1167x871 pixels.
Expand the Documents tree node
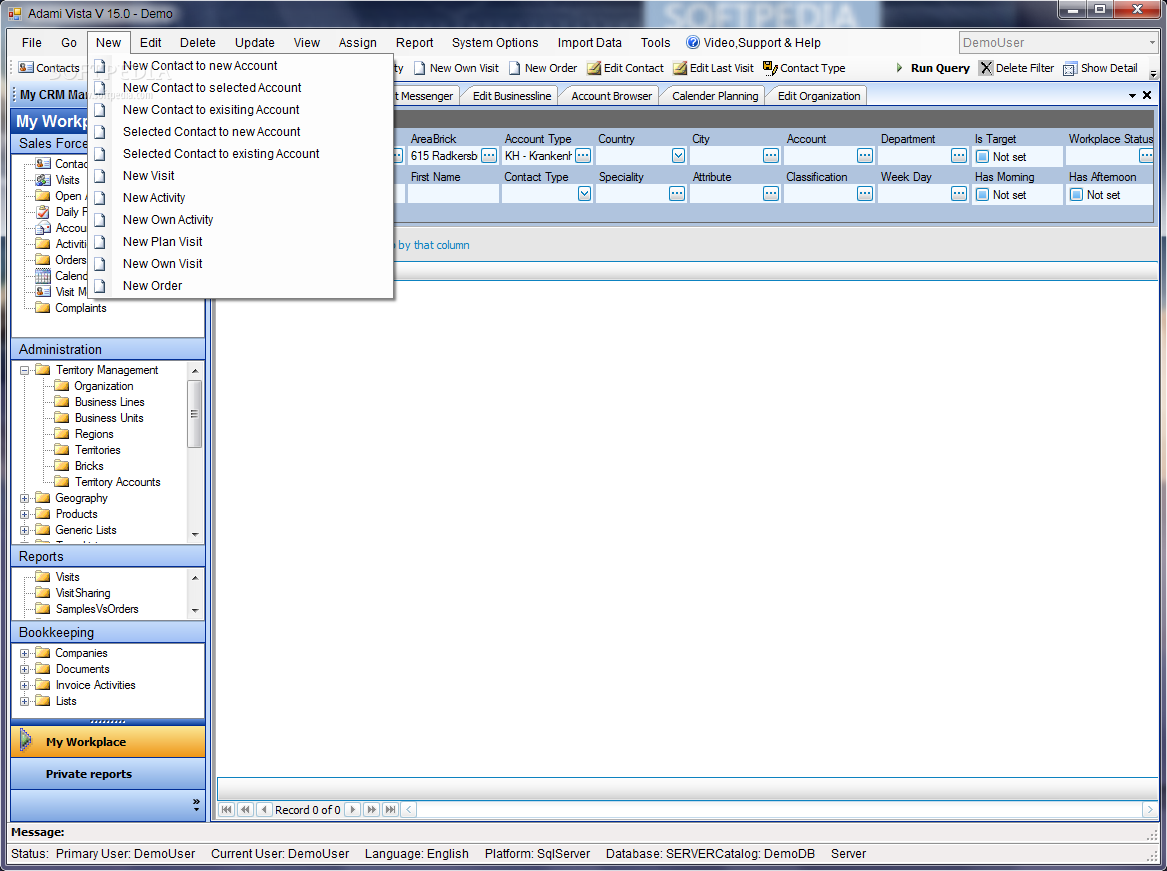[25, 669]
